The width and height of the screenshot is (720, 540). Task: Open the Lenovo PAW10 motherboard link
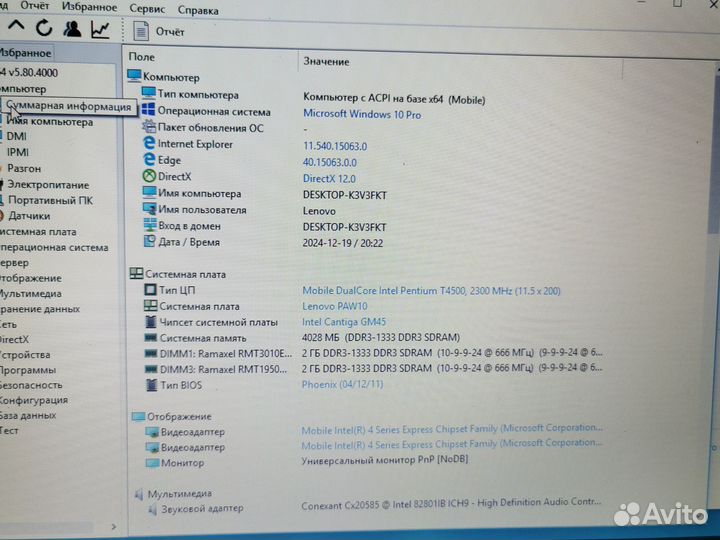click(x=335, y=306)
